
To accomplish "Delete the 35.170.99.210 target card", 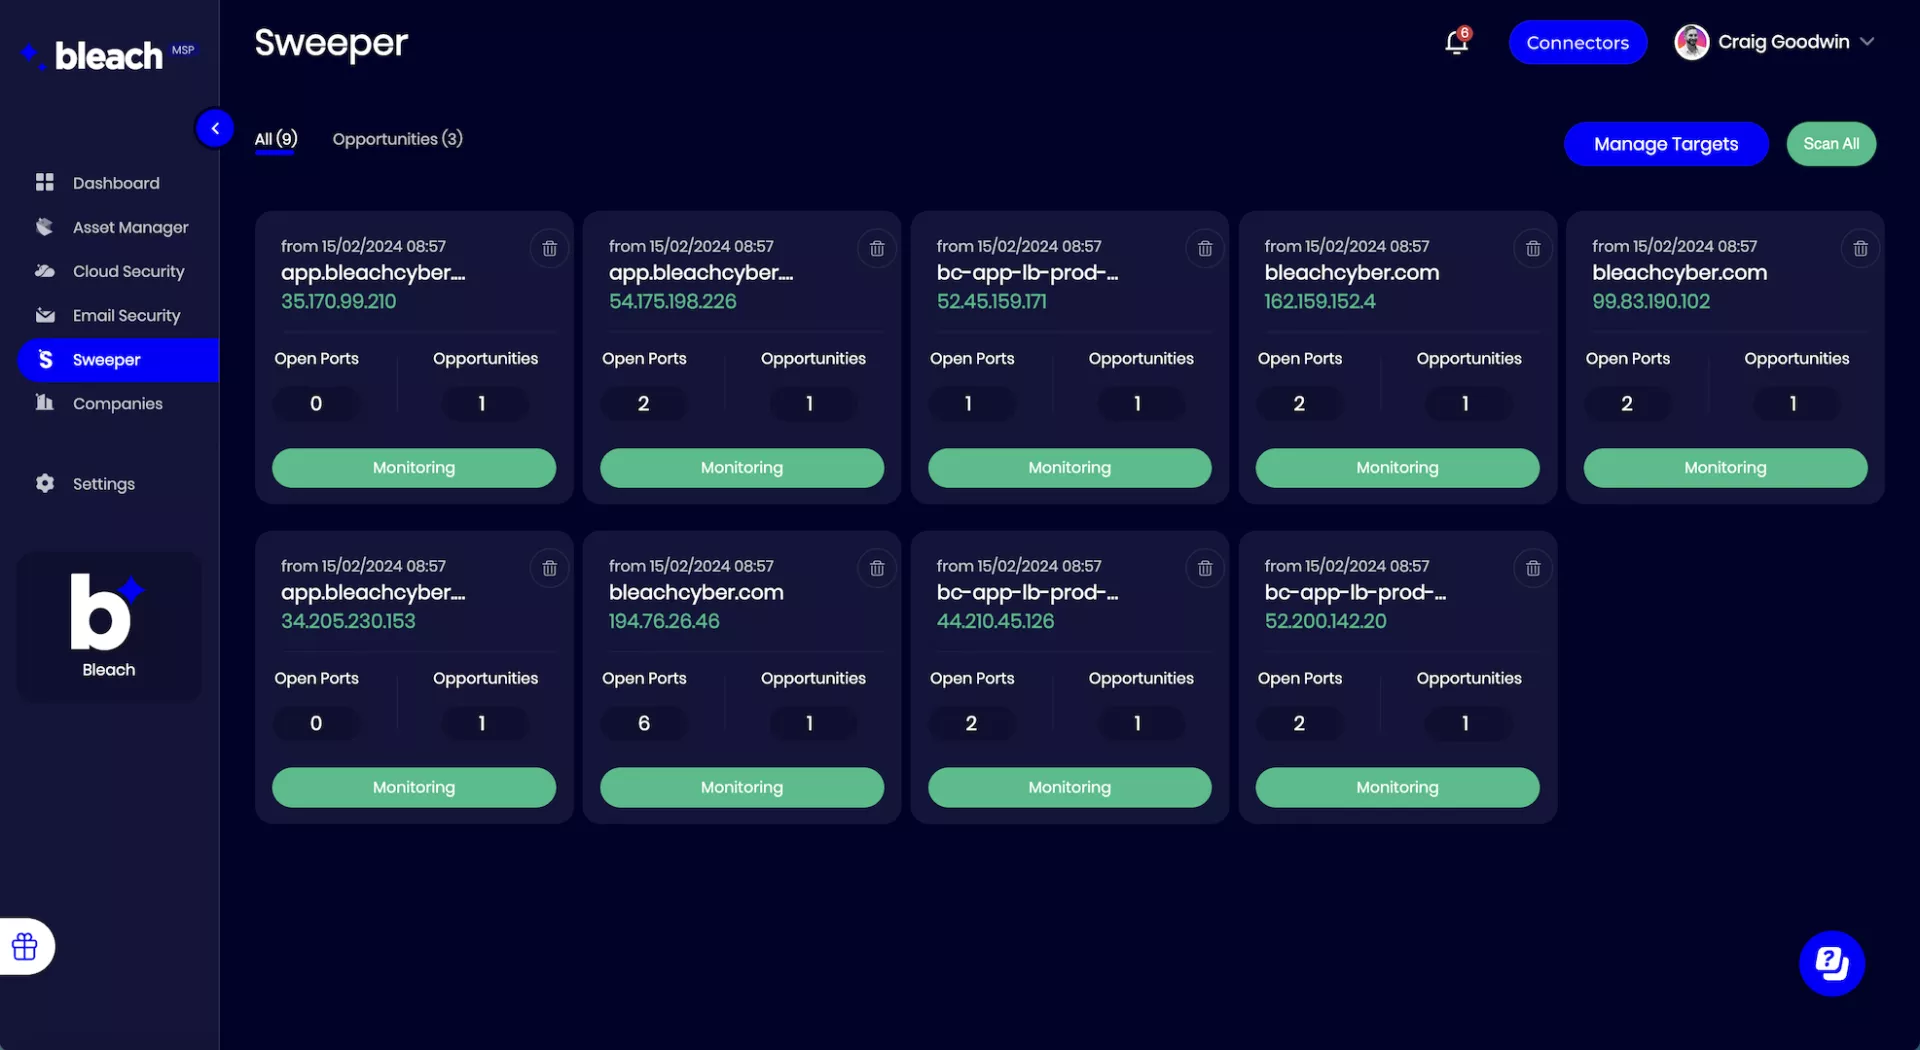I will pyautogui.click(x=549, y=248).
